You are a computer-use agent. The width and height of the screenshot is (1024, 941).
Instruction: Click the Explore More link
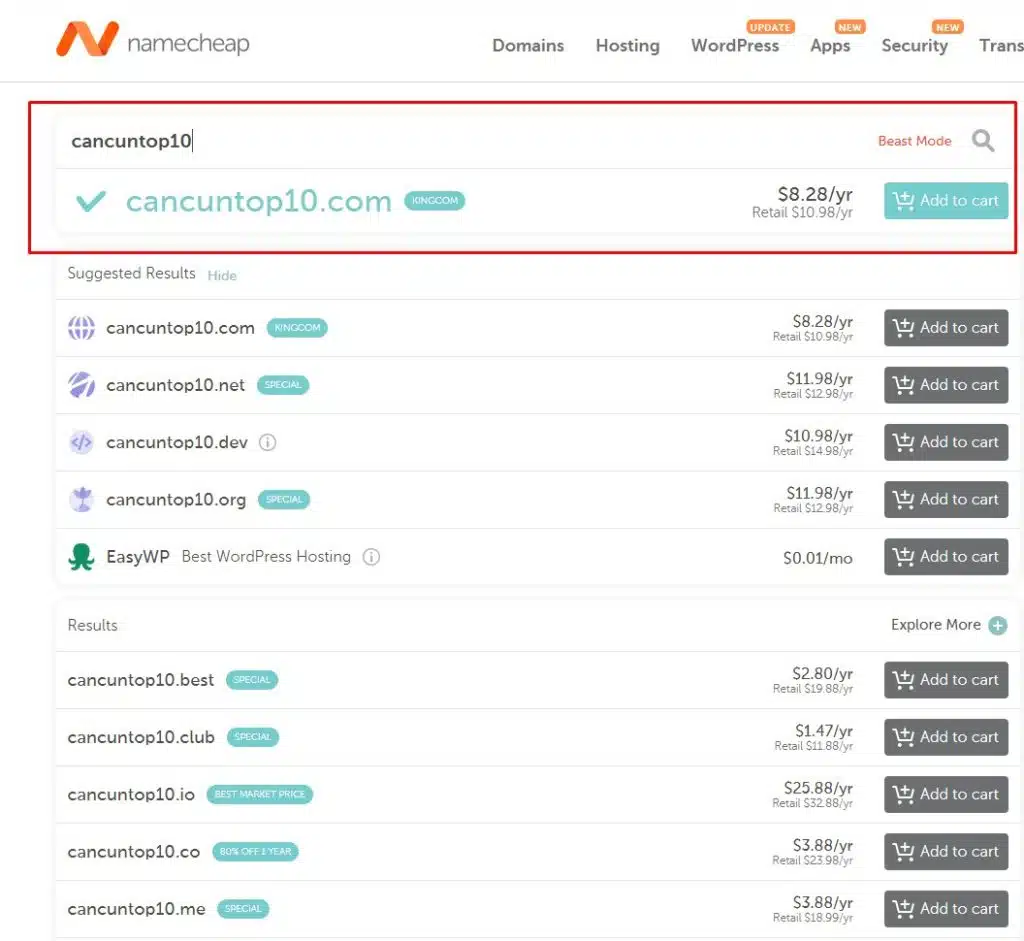coord(935,625)
